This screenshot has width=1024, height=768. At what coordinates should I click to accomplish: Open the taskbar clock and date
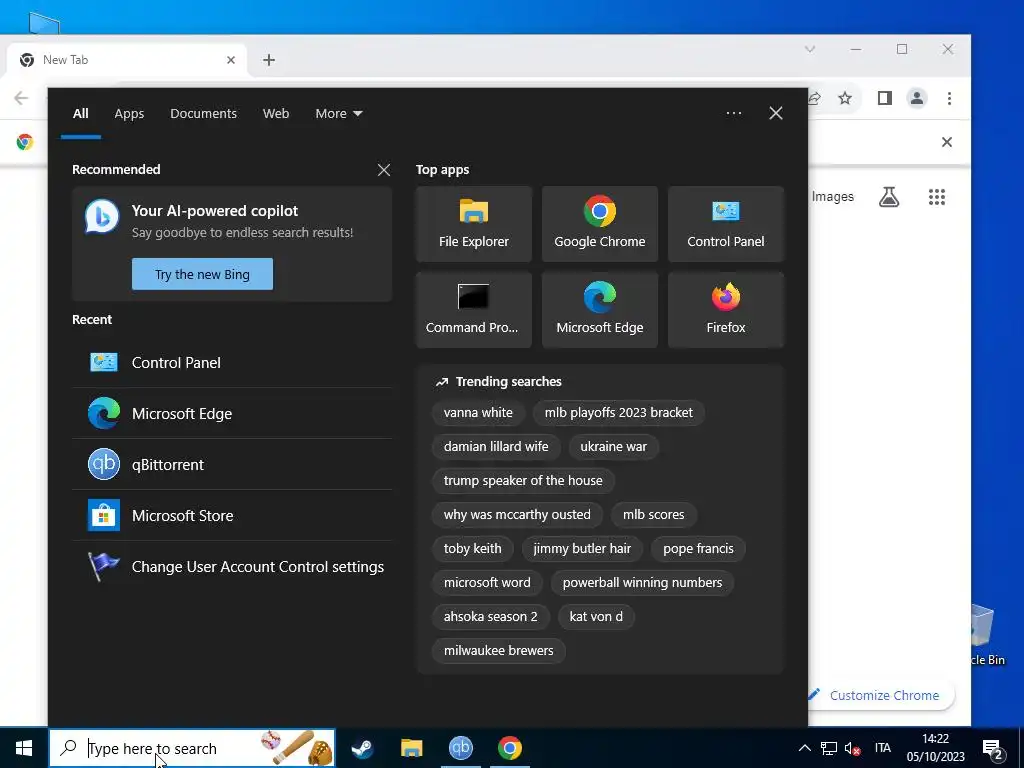[935, 748]
